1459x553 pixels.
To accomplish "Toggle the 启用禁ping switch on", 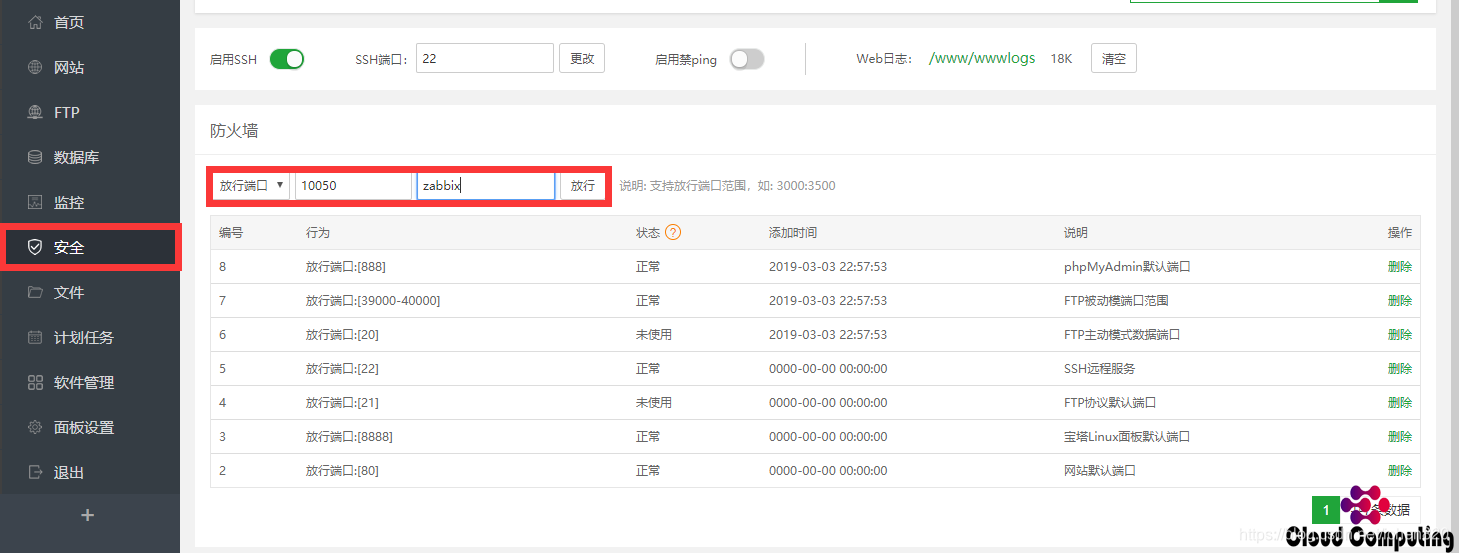I will 747,59.
